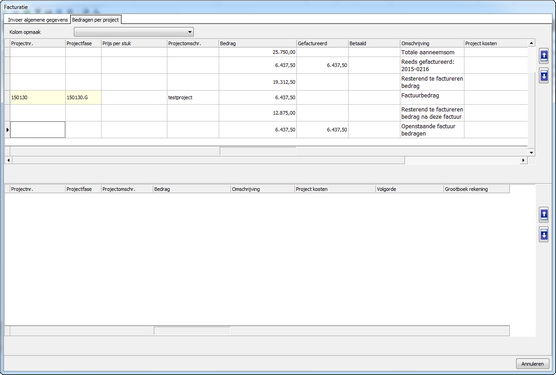This screenshot has height=375, width=556.
Task: Click Projectomschr. column header in lower grid
Action: (127, 189)
